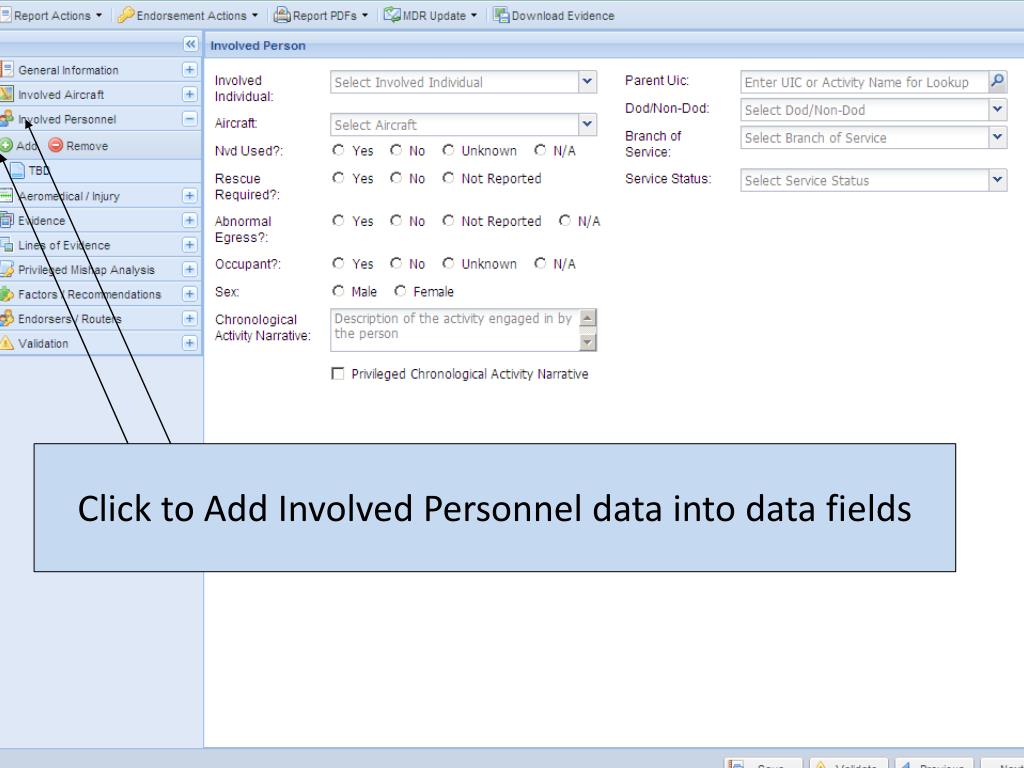Open the Branch of Service dropdown
This screenshot has height=768, width=1024.
[x=997, y=138]
